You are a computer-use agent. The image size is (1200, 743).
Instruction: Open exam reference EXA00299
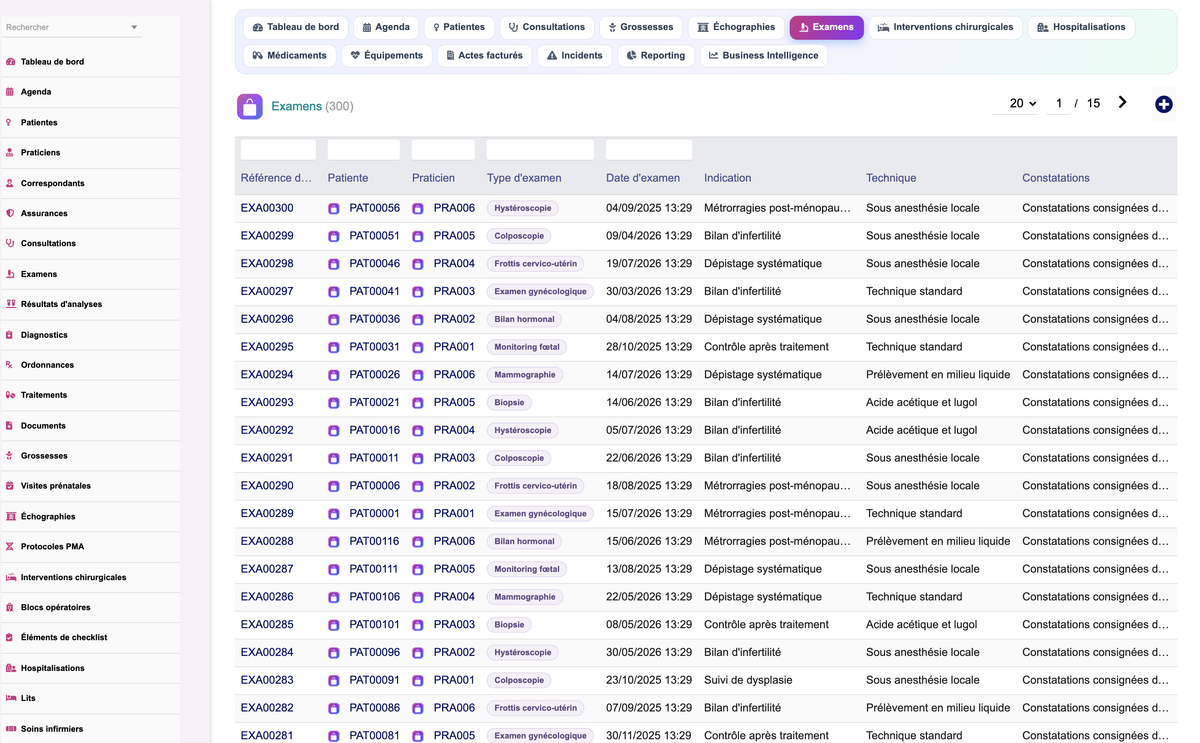(x=267, y=236)
